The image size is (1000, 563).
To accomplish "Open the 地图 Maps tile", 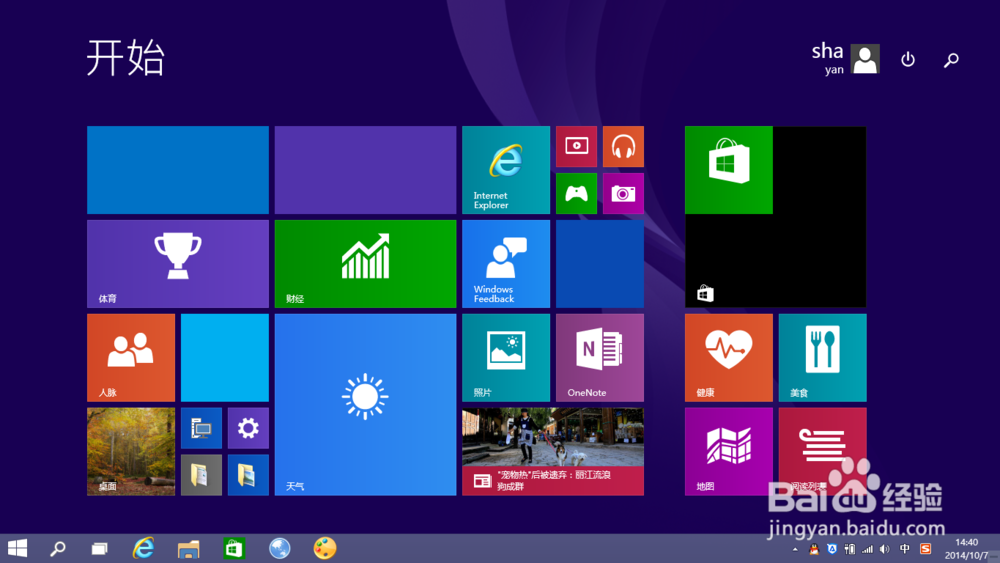I will [x=728, y=451].
